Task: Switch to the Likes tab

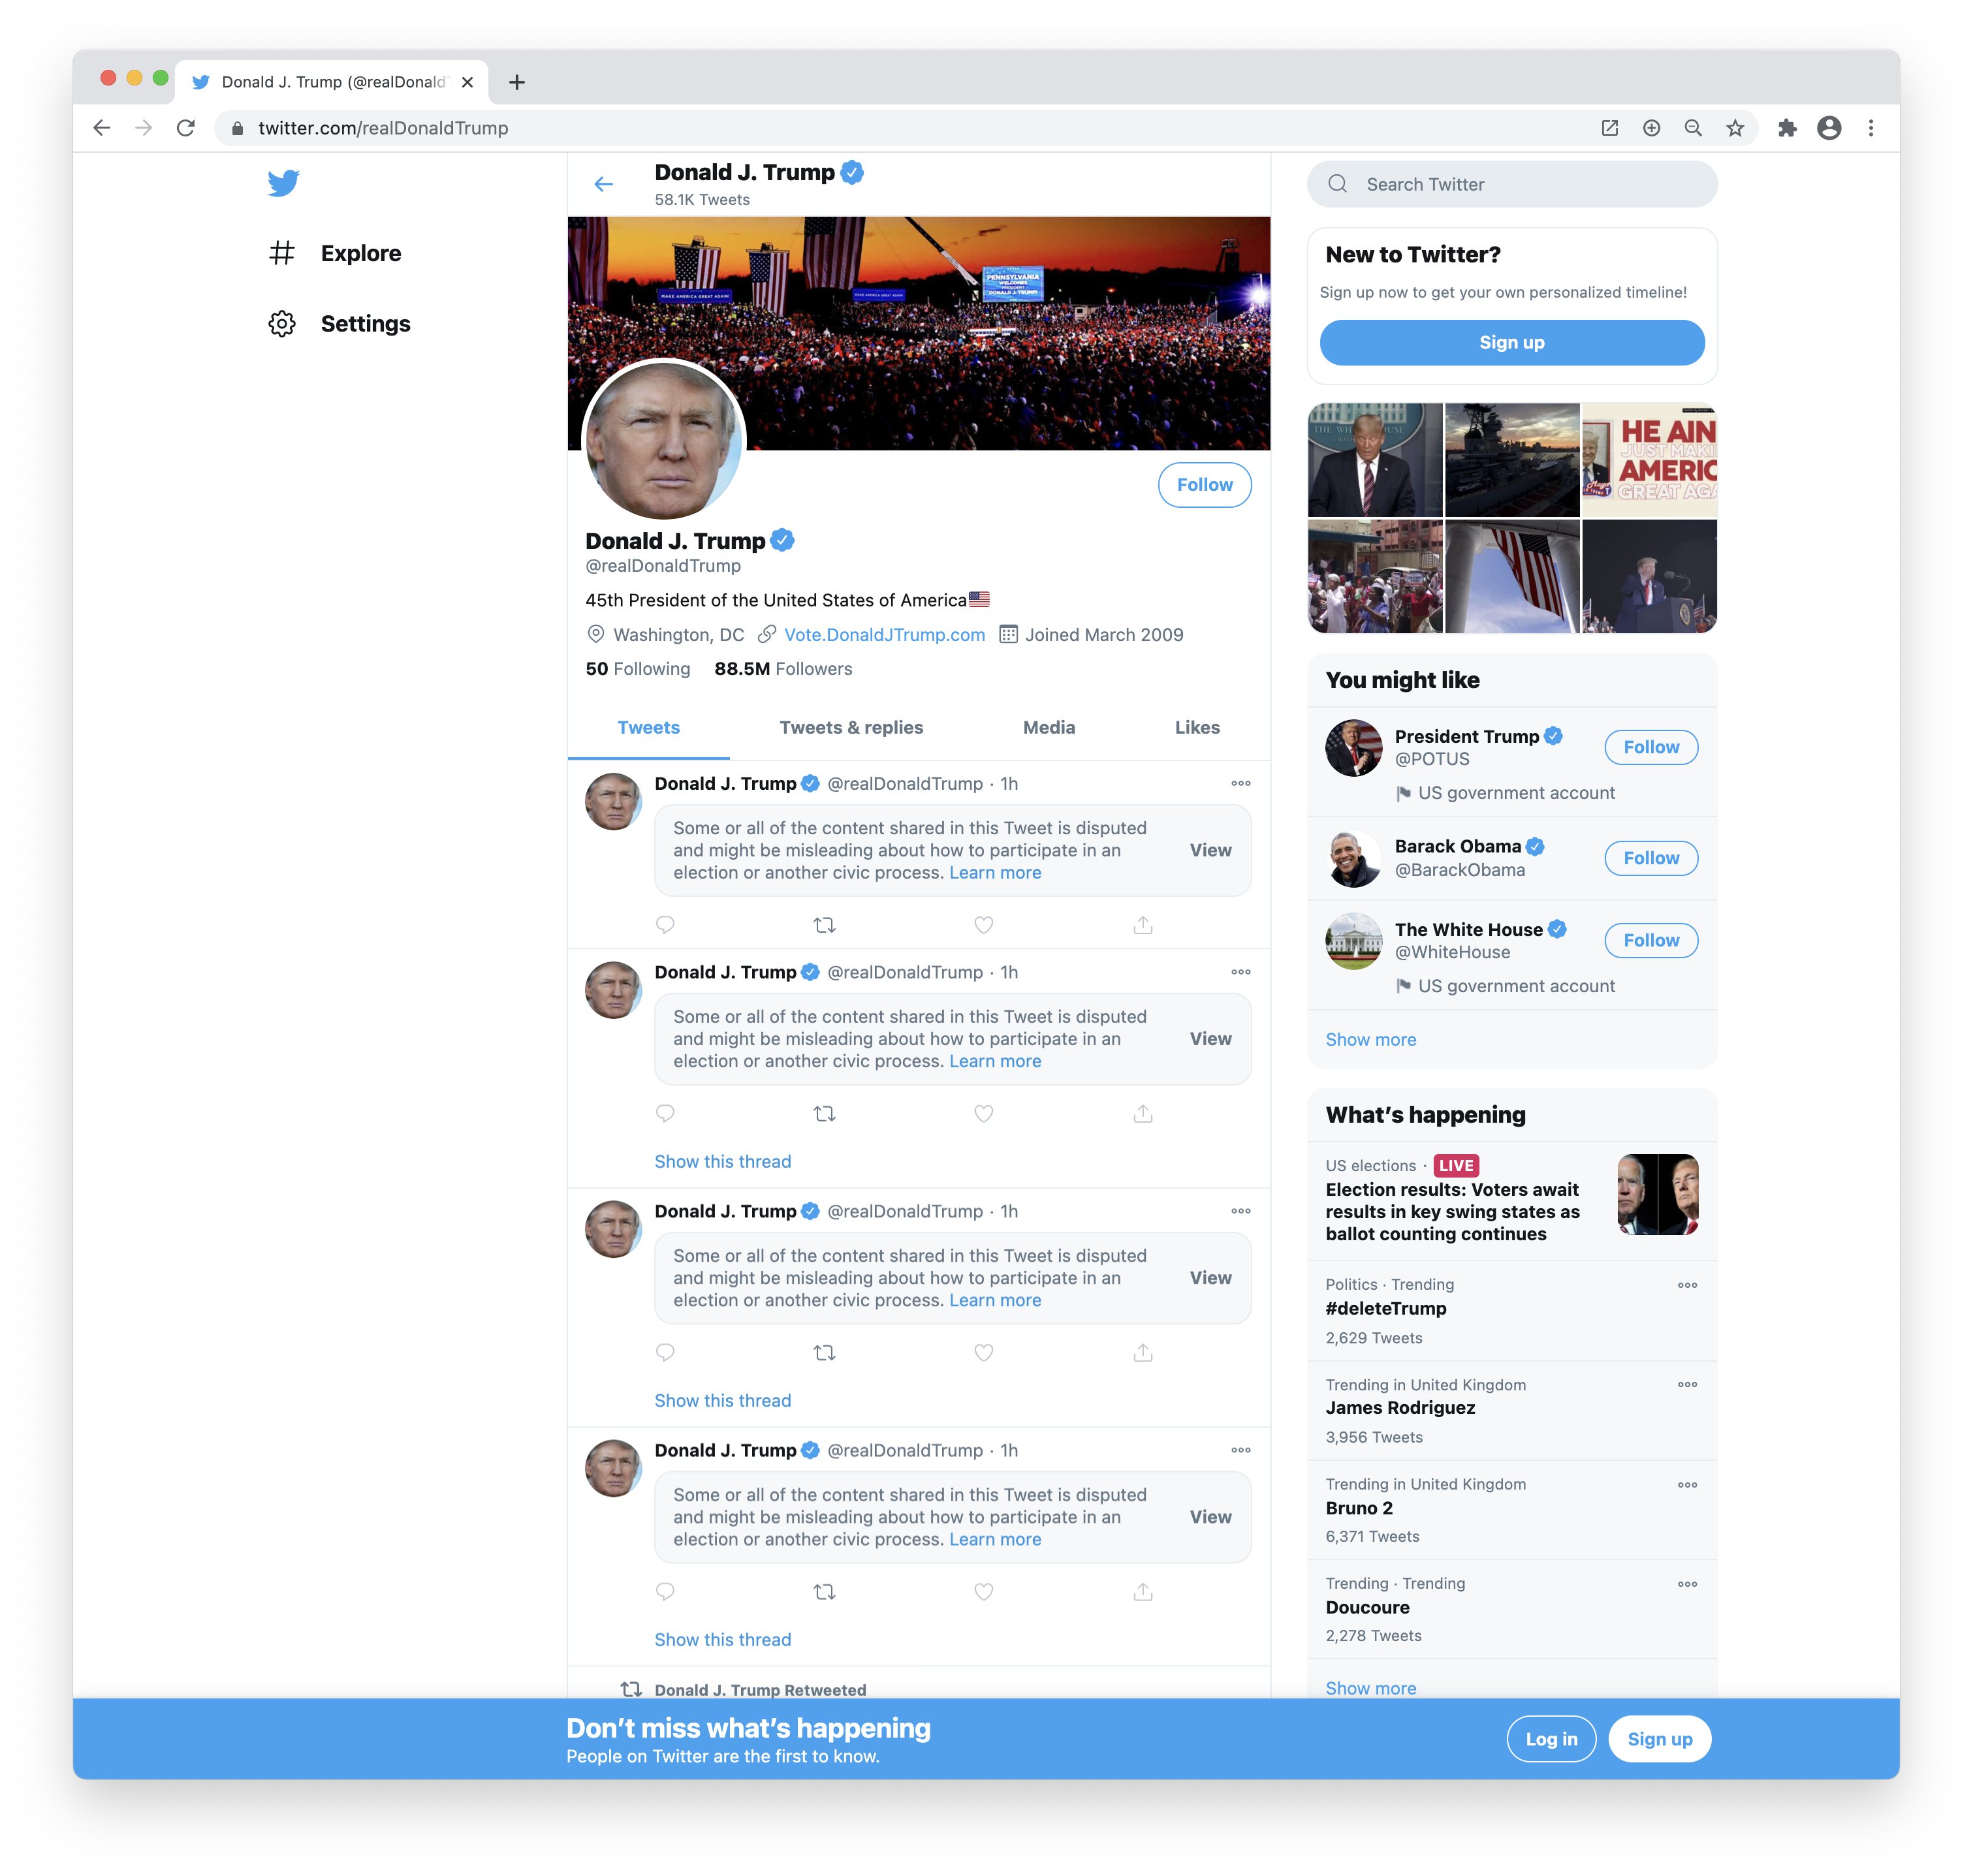Action: coord(1197,728)
